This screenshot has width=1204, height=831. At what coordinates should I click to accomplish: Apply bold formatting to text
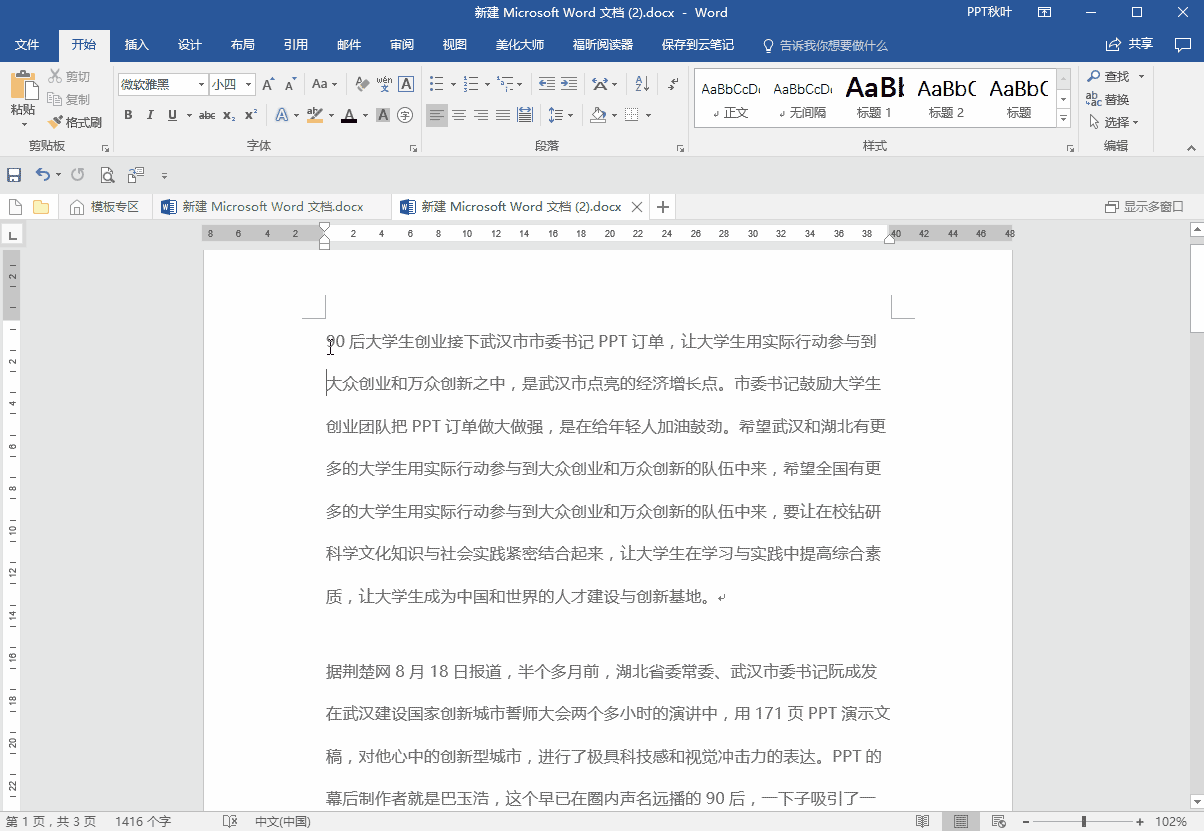(128, 115)
